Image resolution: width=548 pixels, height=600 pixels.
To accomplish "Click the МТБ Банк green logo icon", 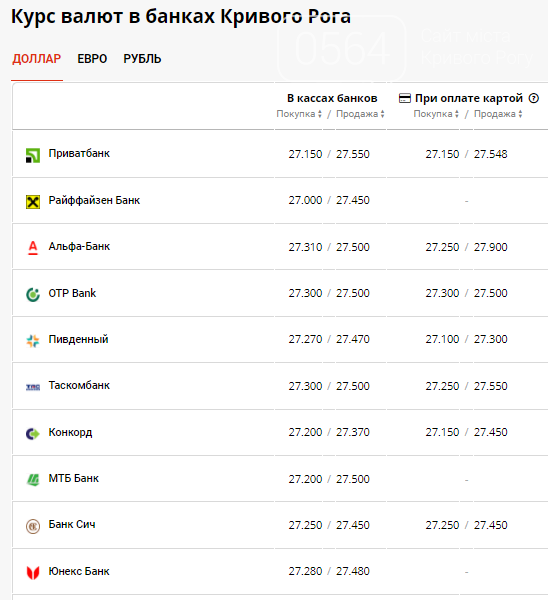I will (33, 480).
